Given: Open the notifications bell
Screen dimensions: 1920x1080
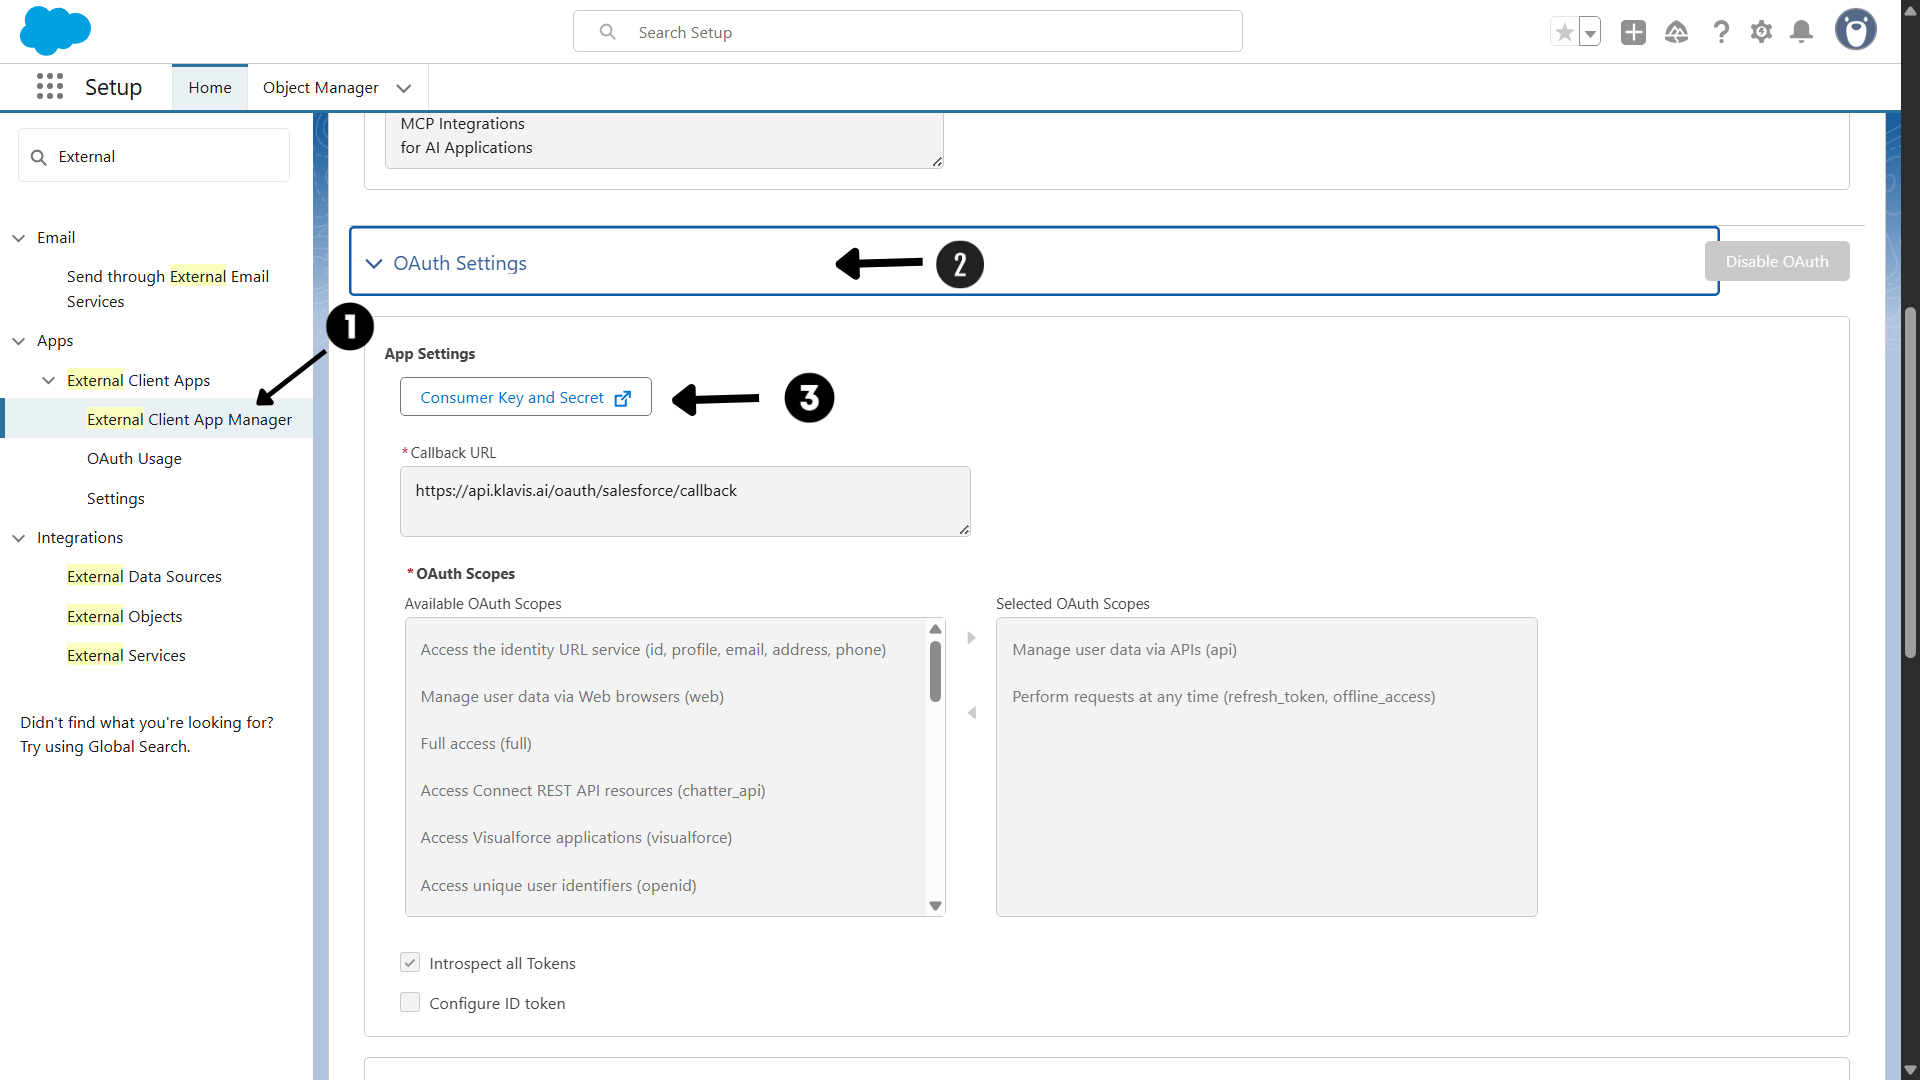Looking at the screenshot, I should pos(1801,32).
